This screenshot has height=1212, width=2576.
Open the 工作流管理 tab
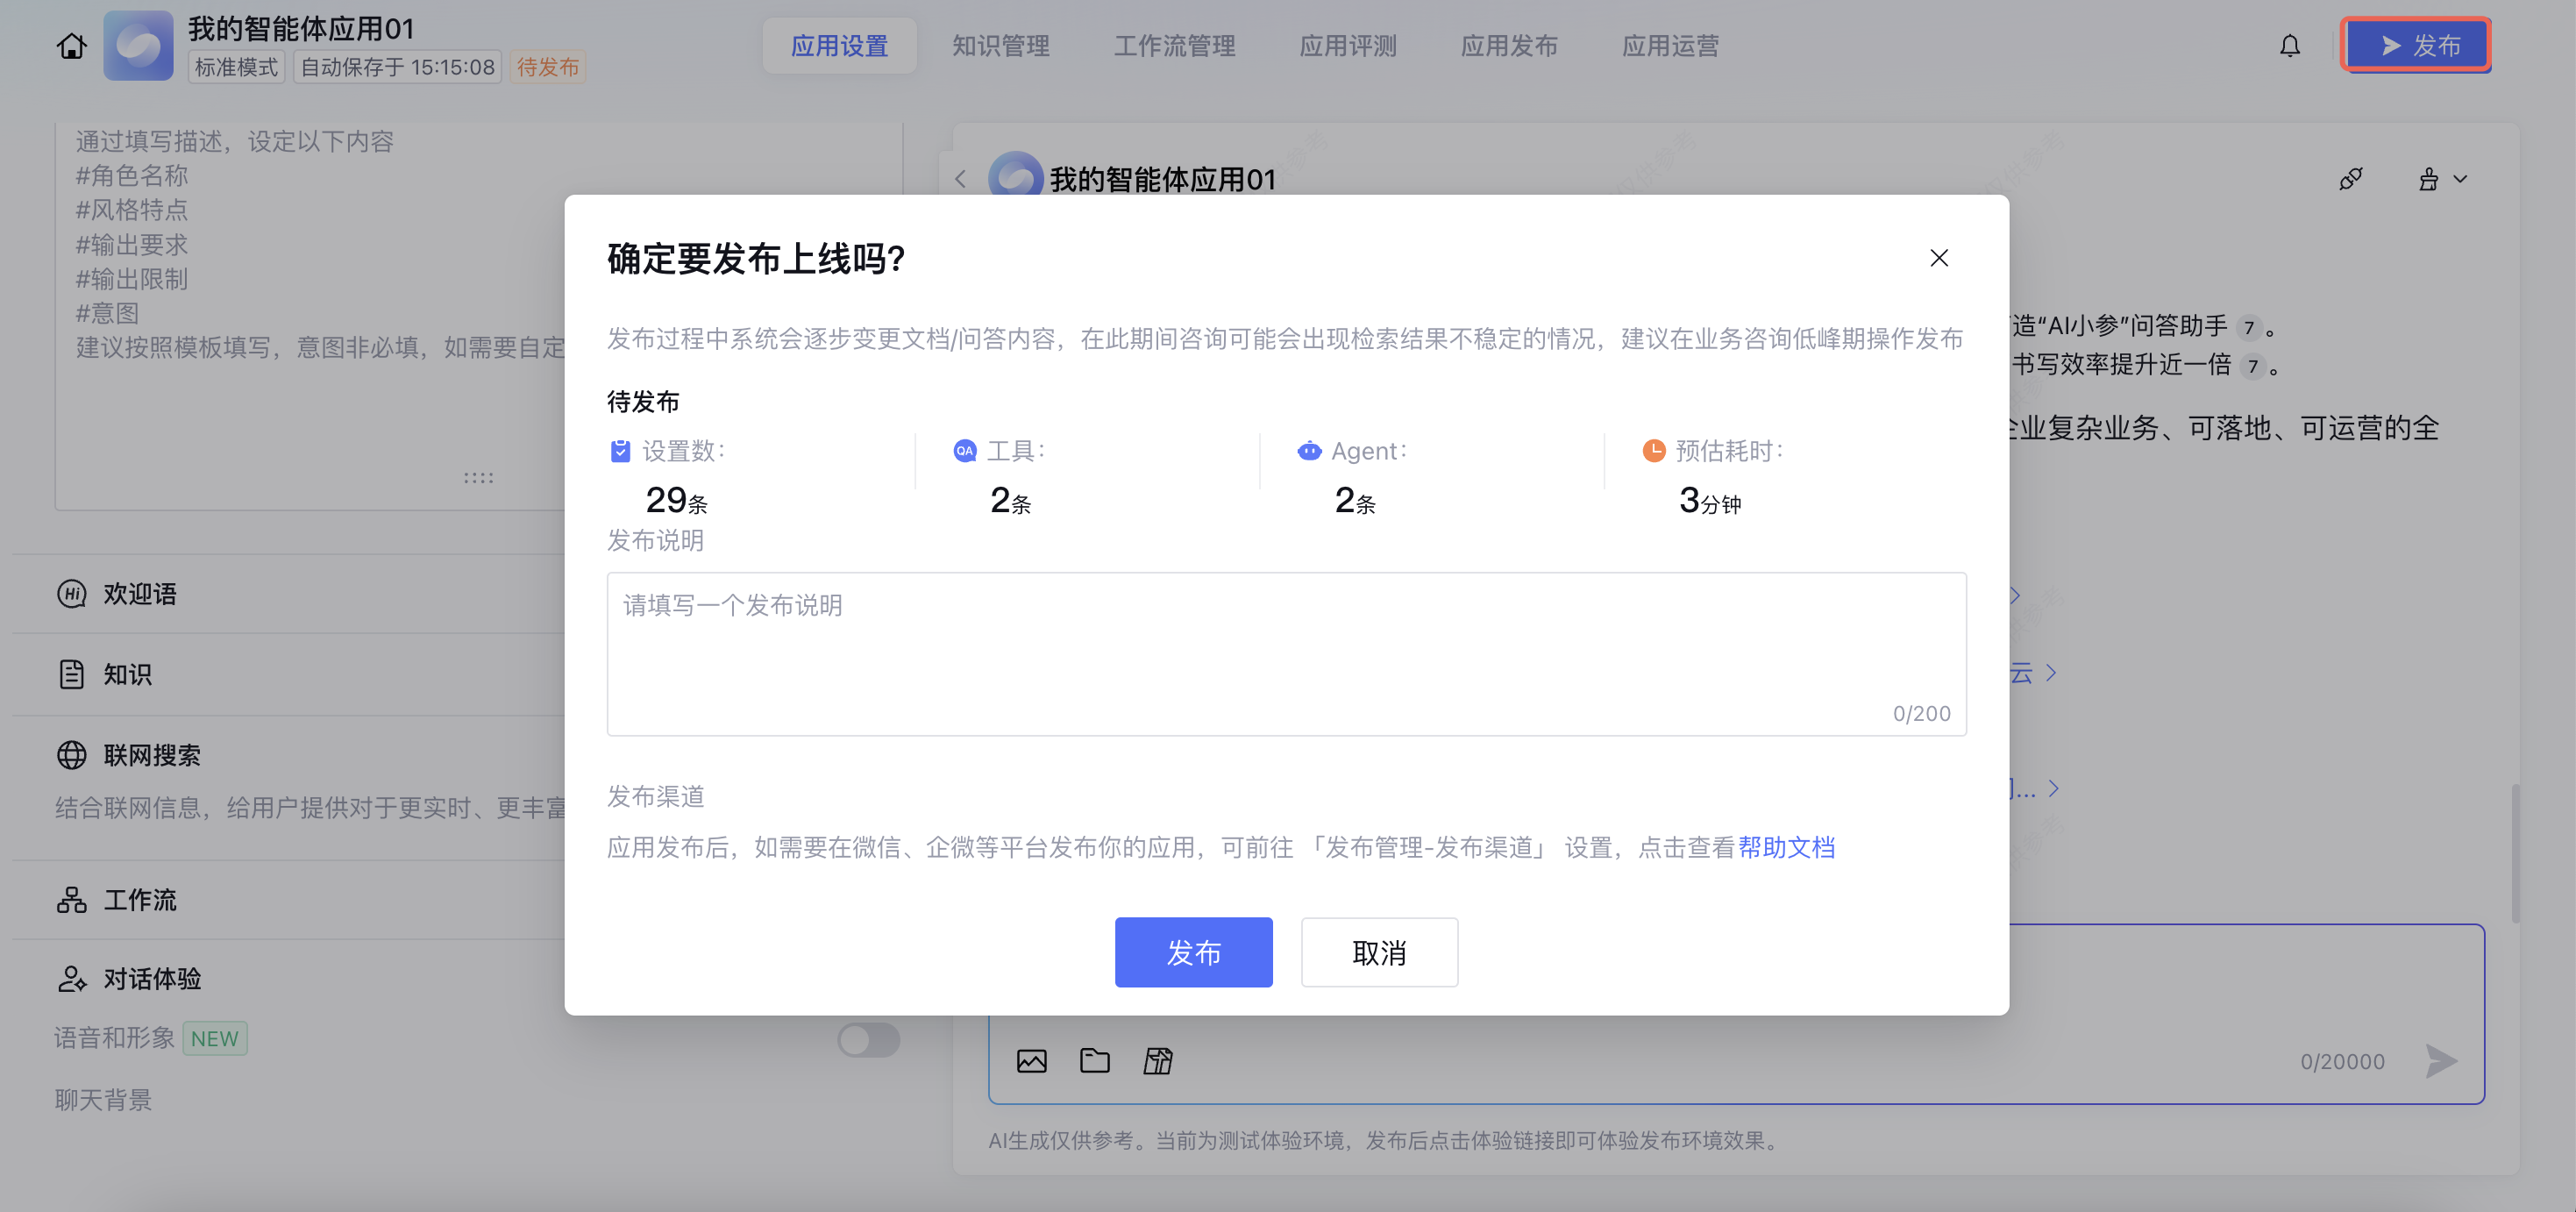click(1174, 46)
